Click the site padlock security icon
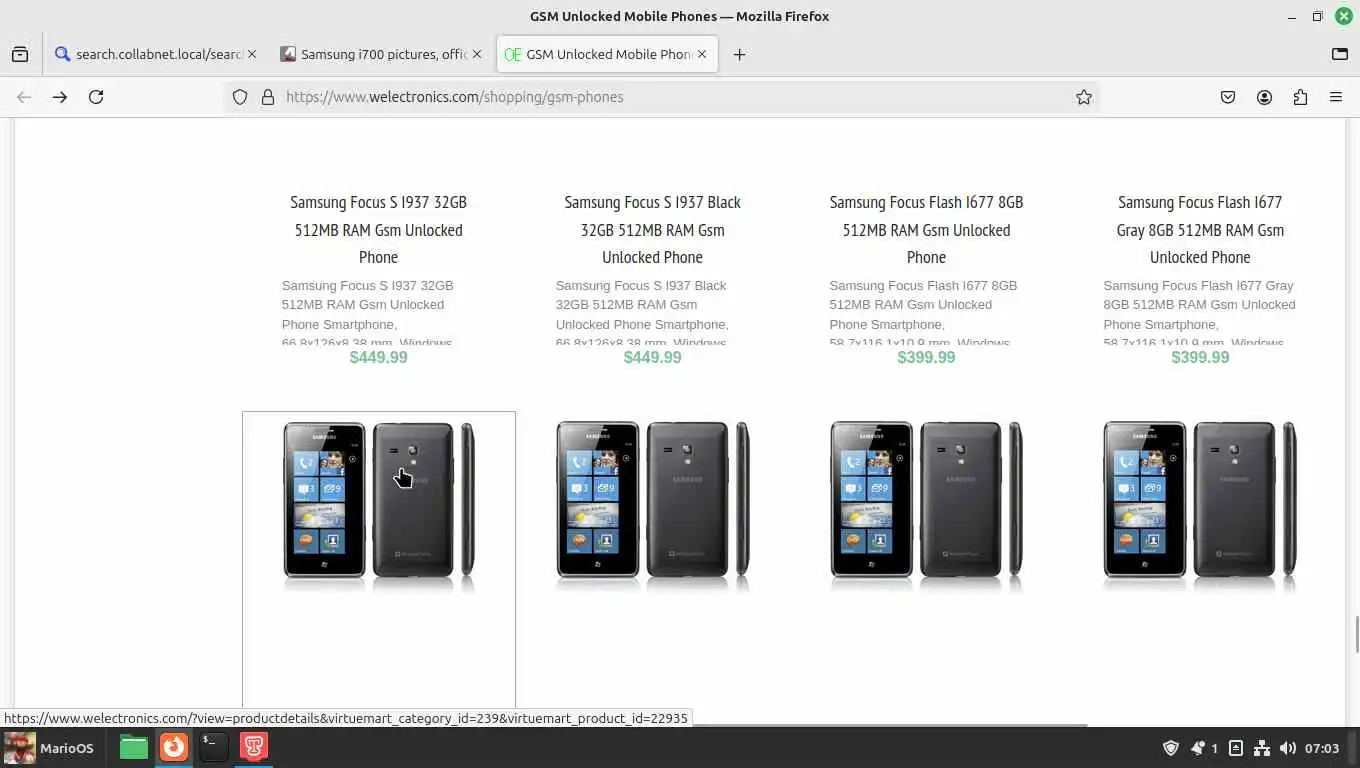This screenshot has height=768, width=1360. (267, 97)
